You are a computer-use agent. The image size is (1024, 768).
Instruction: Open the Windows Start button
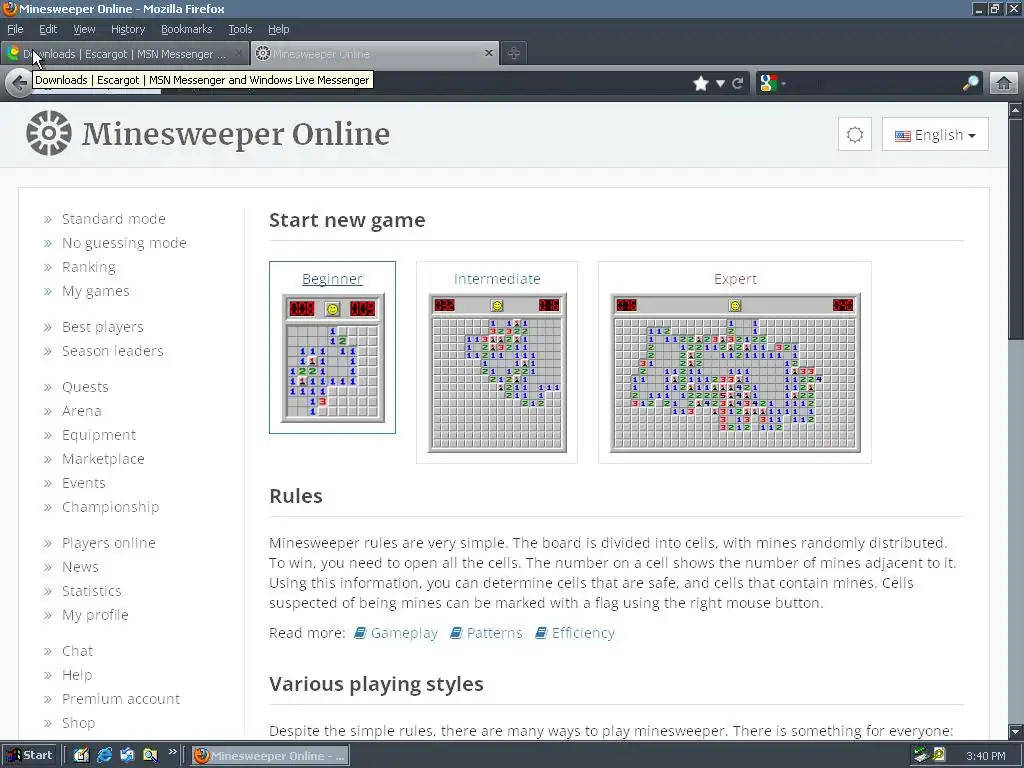pyautogui.click(x=30, y=756)
